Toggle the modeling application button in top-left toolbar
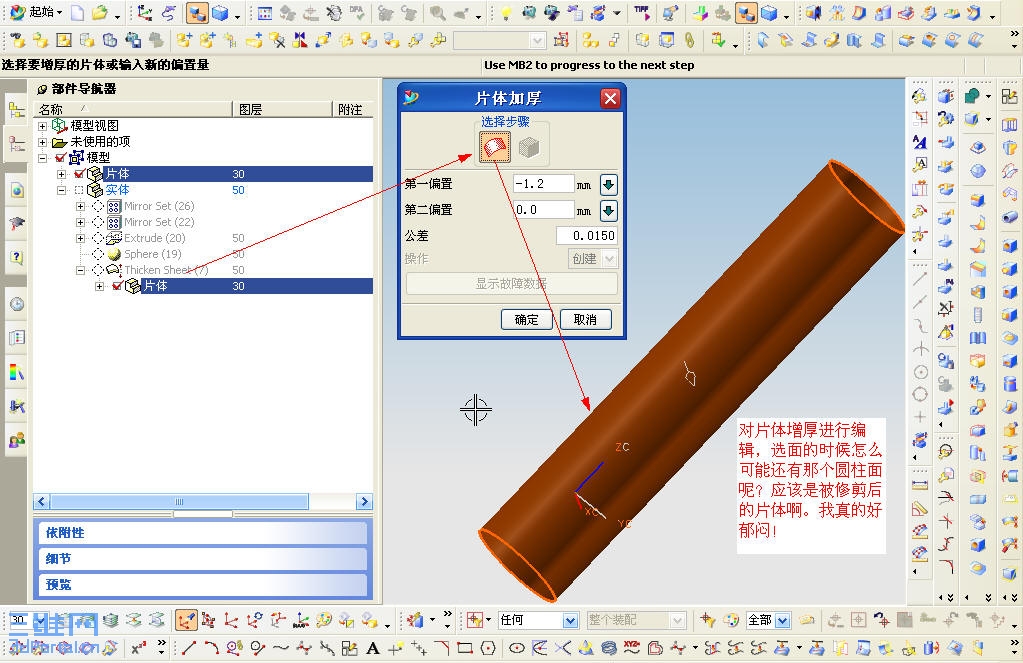This screenshot has width=1023, height=663. click(x=196, y=12)
